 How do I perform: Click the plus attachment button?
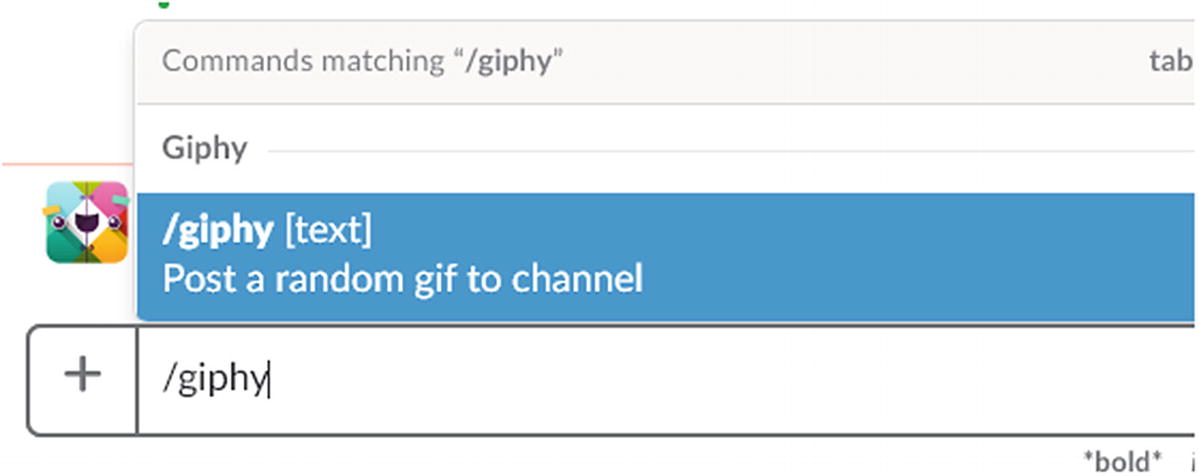tap(82, 378)
